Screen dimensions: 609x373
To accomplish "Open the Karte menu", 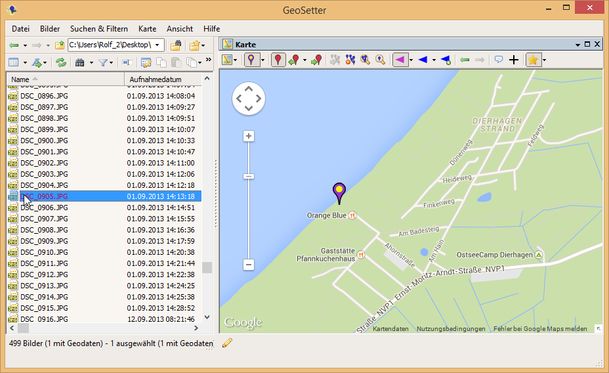I will [147, 29].
